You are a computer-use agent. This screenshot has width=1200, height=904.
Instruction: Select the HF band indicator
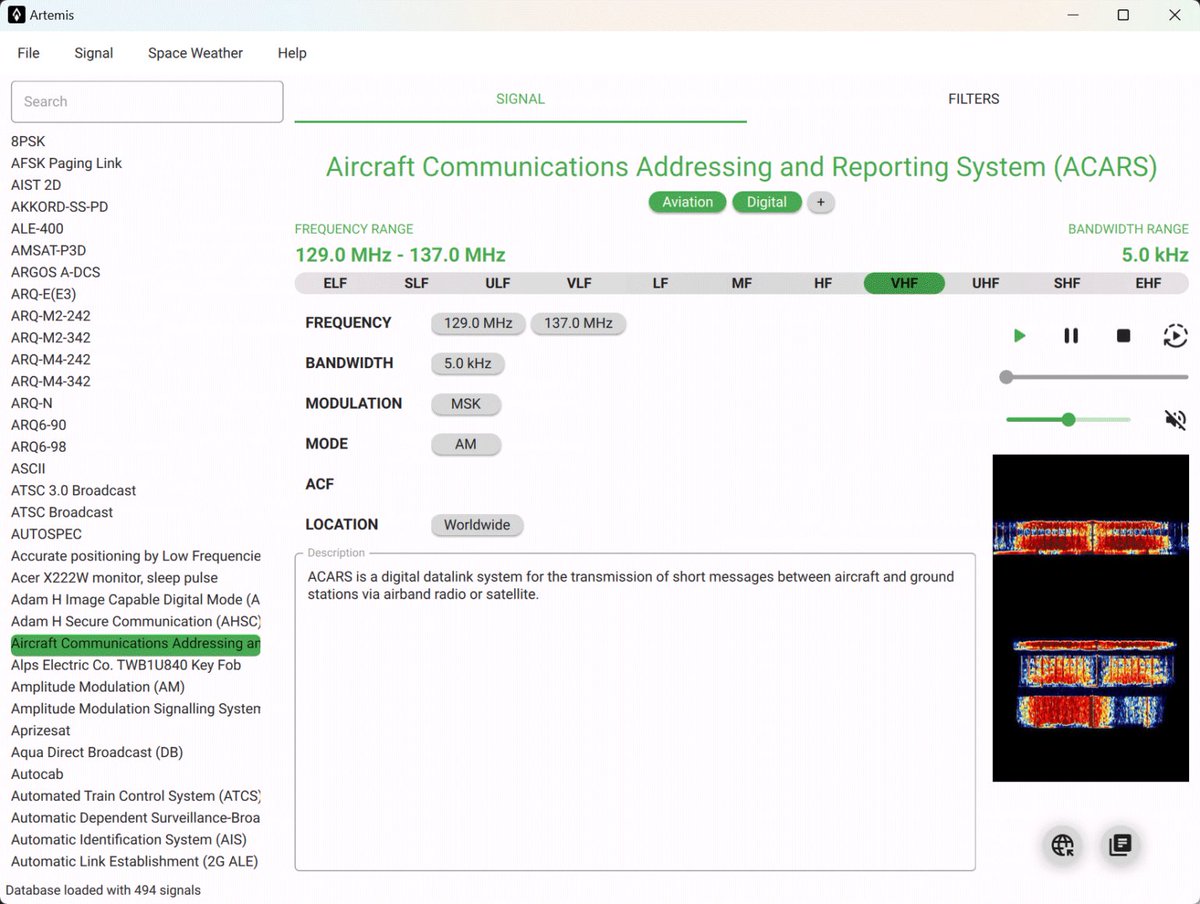823,283
